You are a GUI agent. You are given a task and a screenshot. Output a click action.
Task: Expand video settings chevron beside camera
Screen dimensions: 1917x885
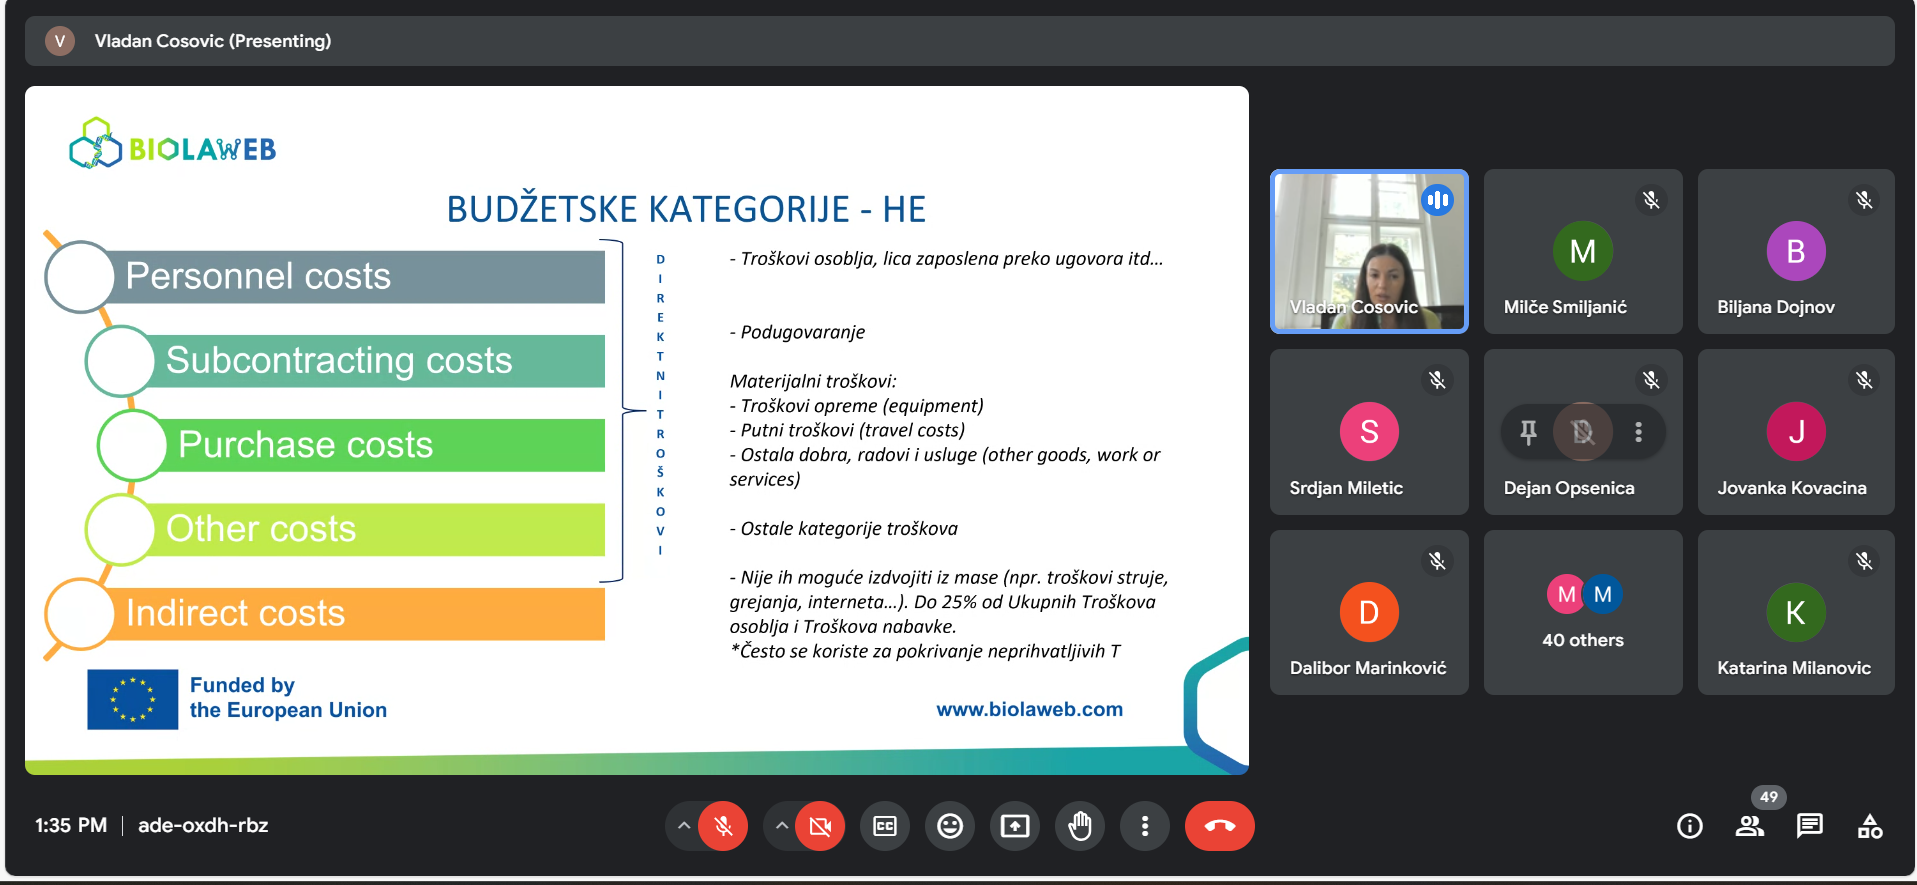point(782,826)
